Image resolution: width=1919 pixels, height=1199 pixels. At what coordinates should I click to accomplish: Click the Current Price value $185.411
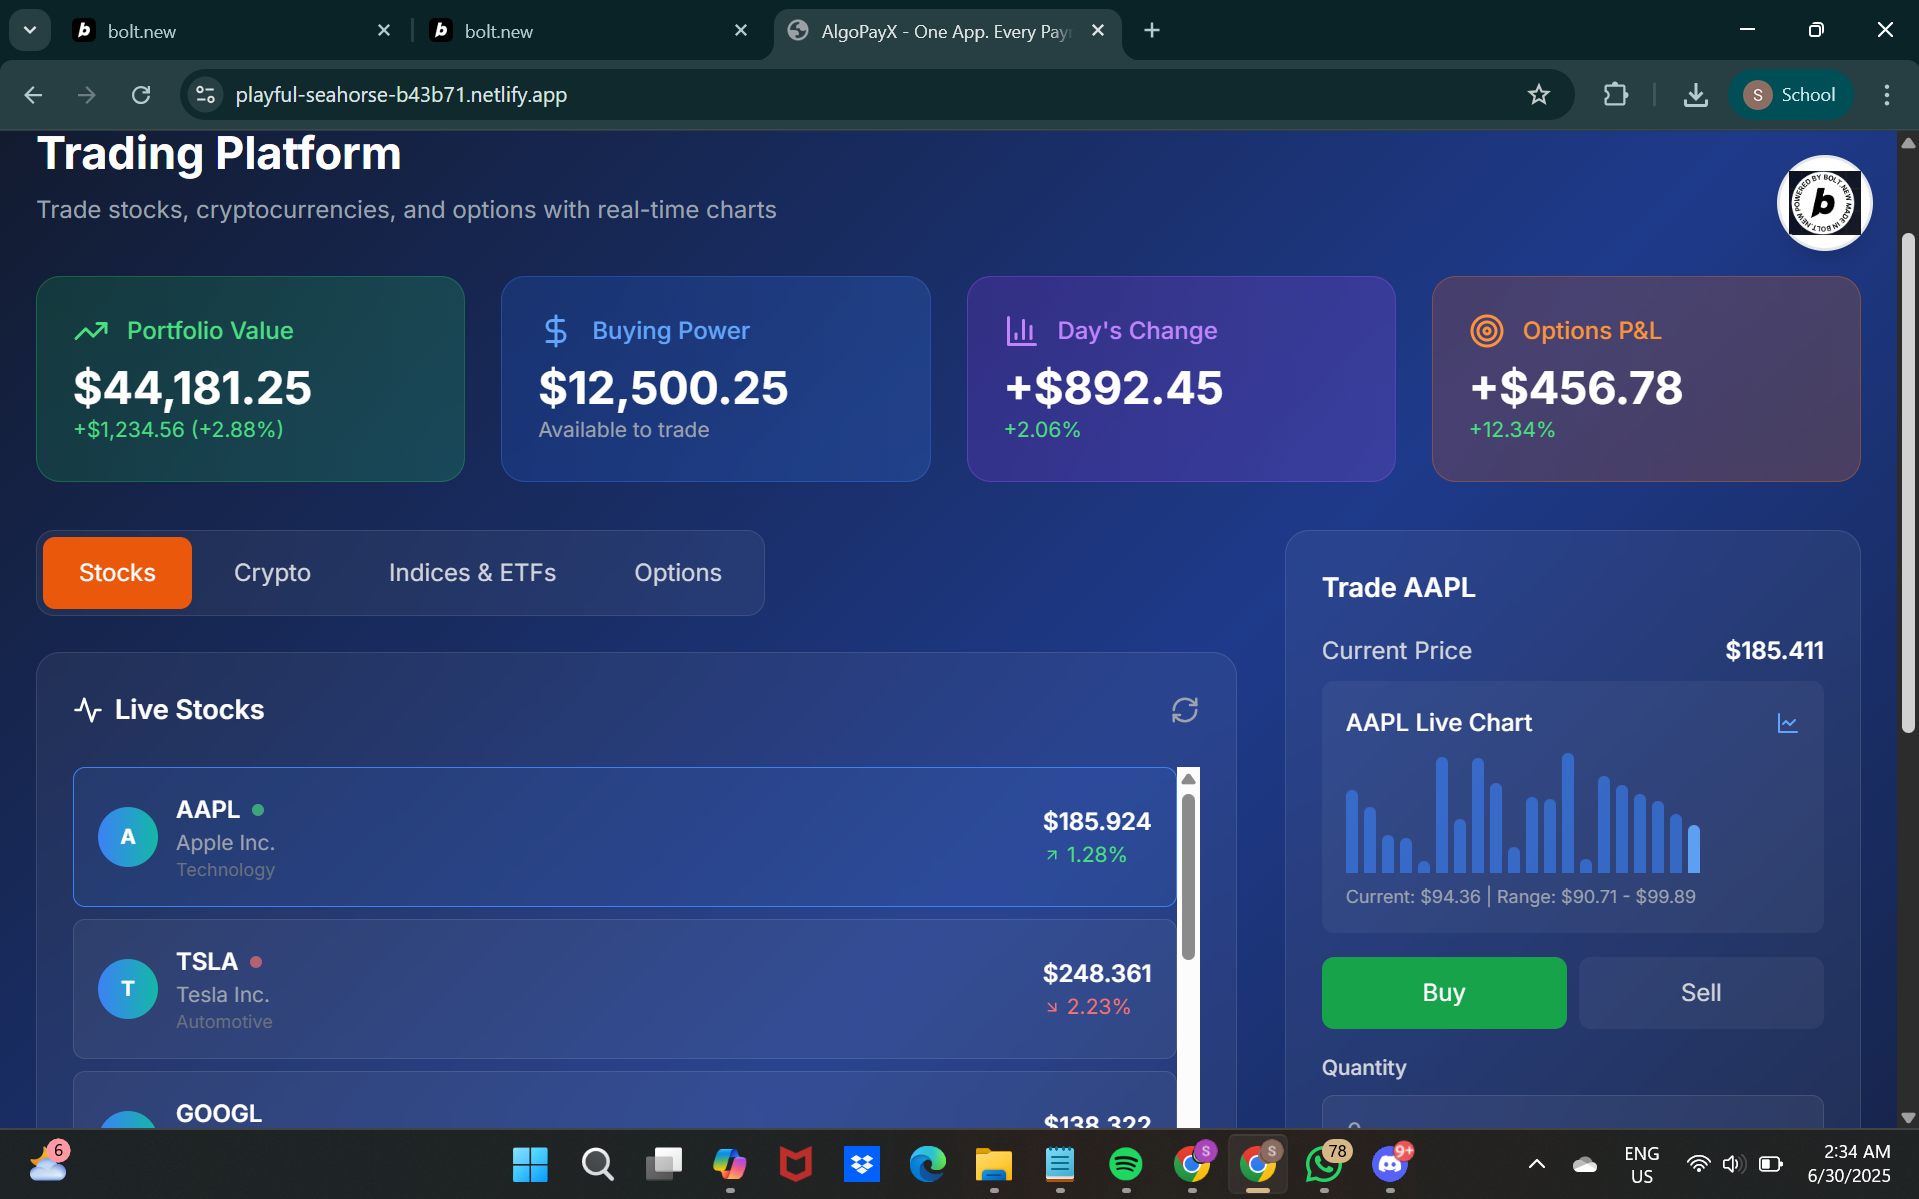point(1774,651)
